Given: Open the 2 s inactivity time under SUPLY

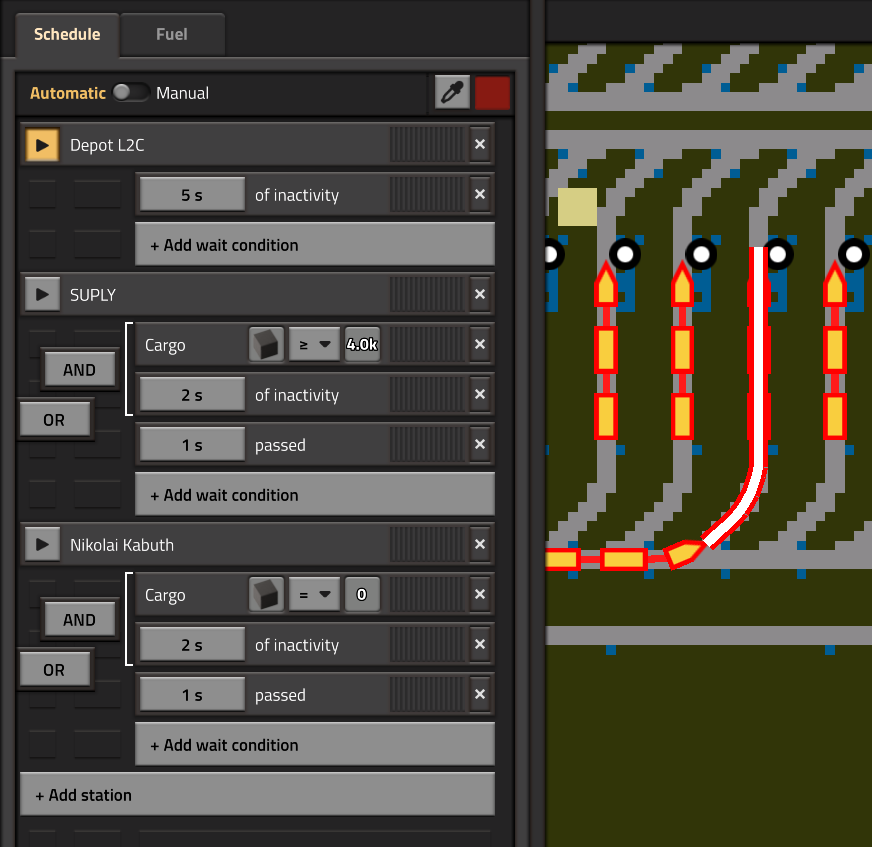Looking at the screenshot, I should coord(192,395).
